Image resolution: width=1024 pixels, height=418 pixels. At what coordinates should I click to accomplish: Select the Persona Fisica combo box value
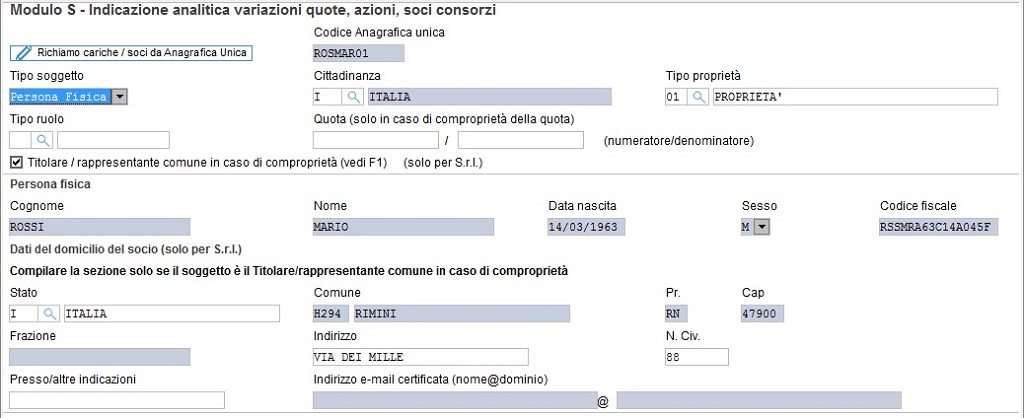coord(60,97)
